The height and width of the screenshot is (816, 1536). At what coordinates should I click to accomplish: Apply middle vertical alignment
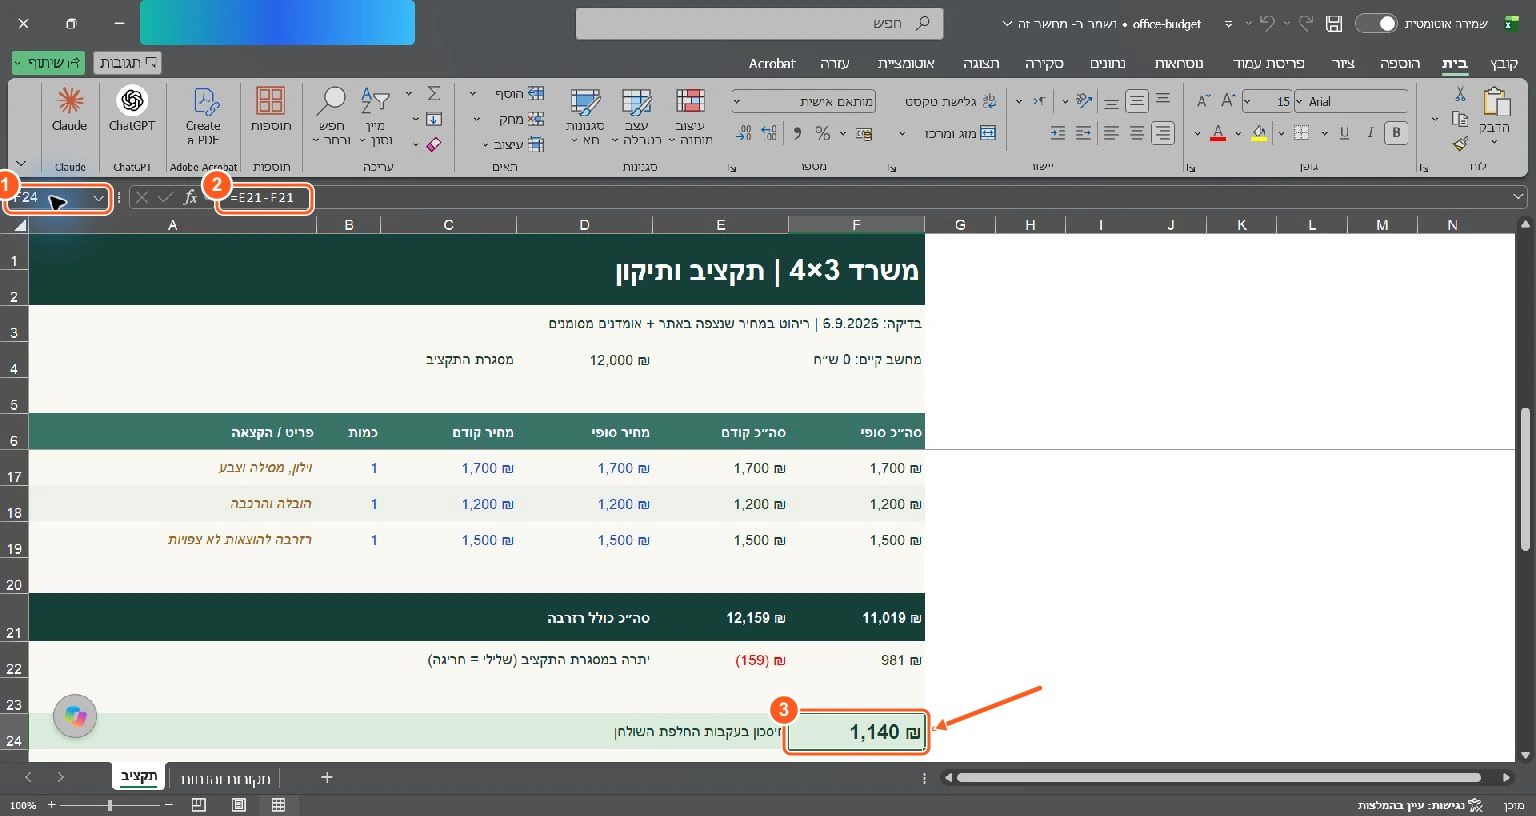1137,101
